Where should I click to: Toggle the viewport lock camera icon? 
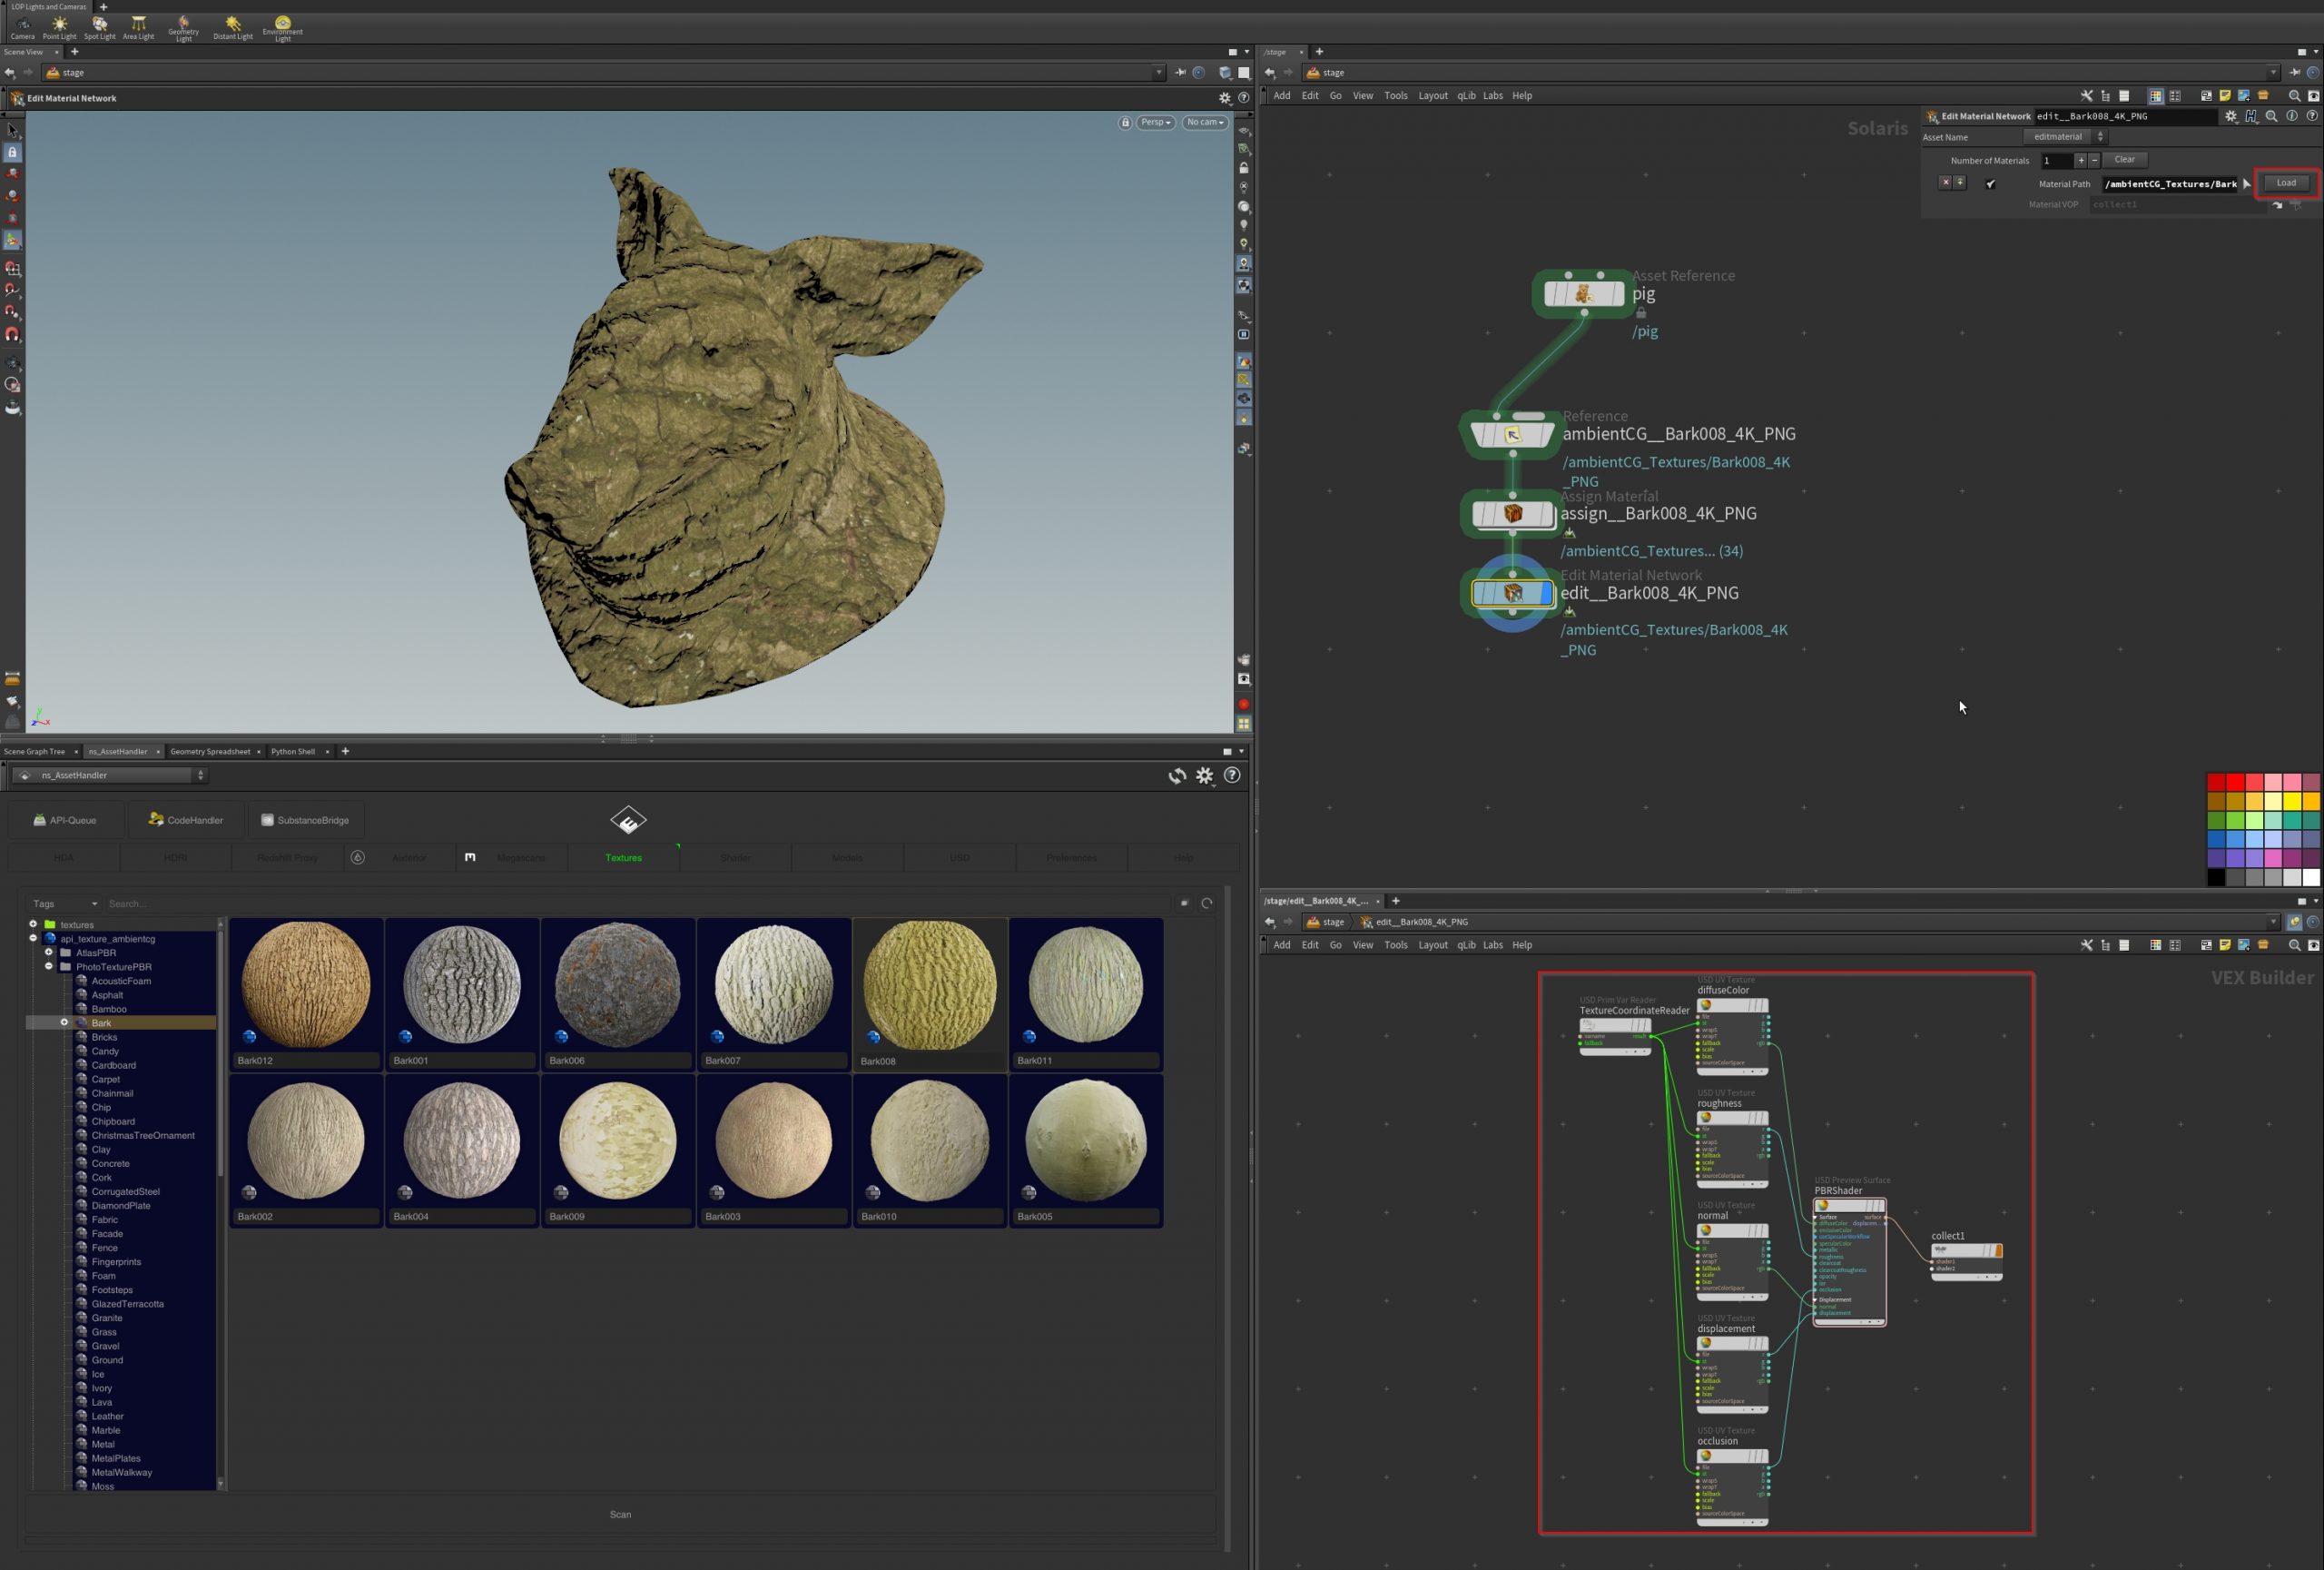click(x=1125, y=122)
